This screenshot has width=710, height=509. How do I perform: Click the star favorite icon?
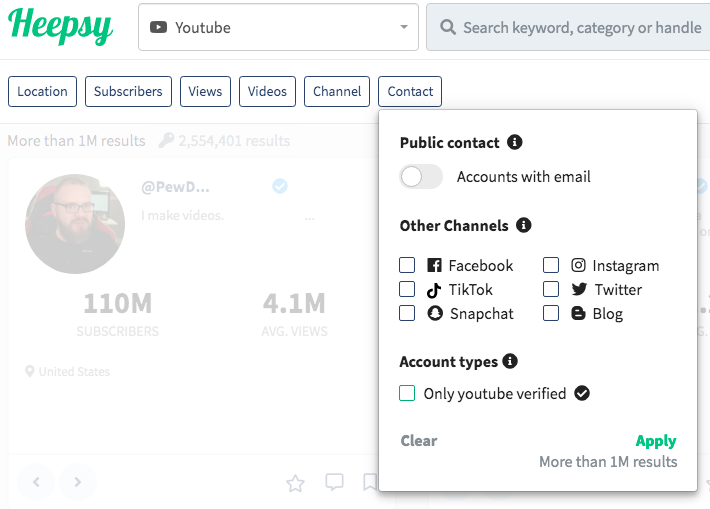[295, 483]
